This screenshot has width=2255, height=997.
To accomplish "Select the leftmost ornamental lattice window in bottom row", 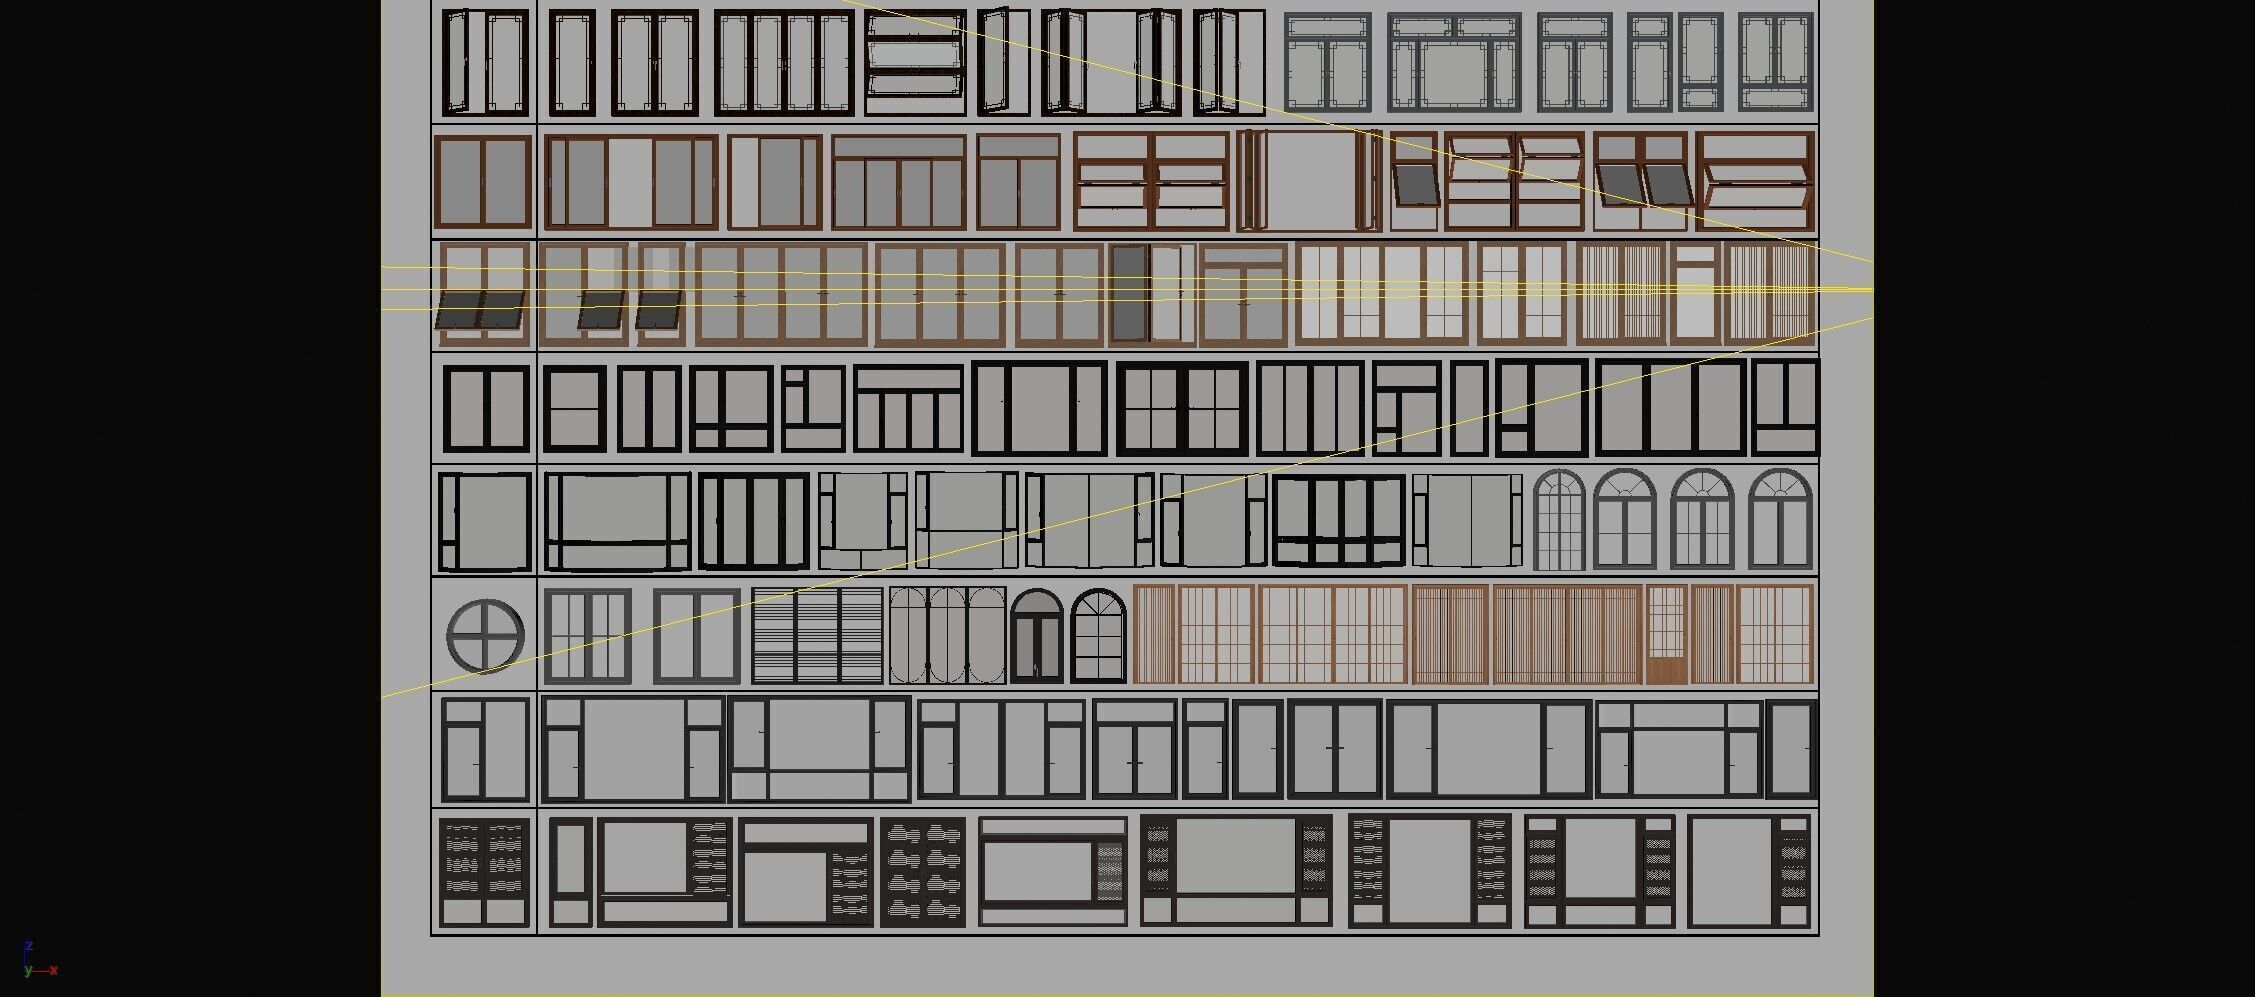I will pyautogui.click(x=485, y=872).
